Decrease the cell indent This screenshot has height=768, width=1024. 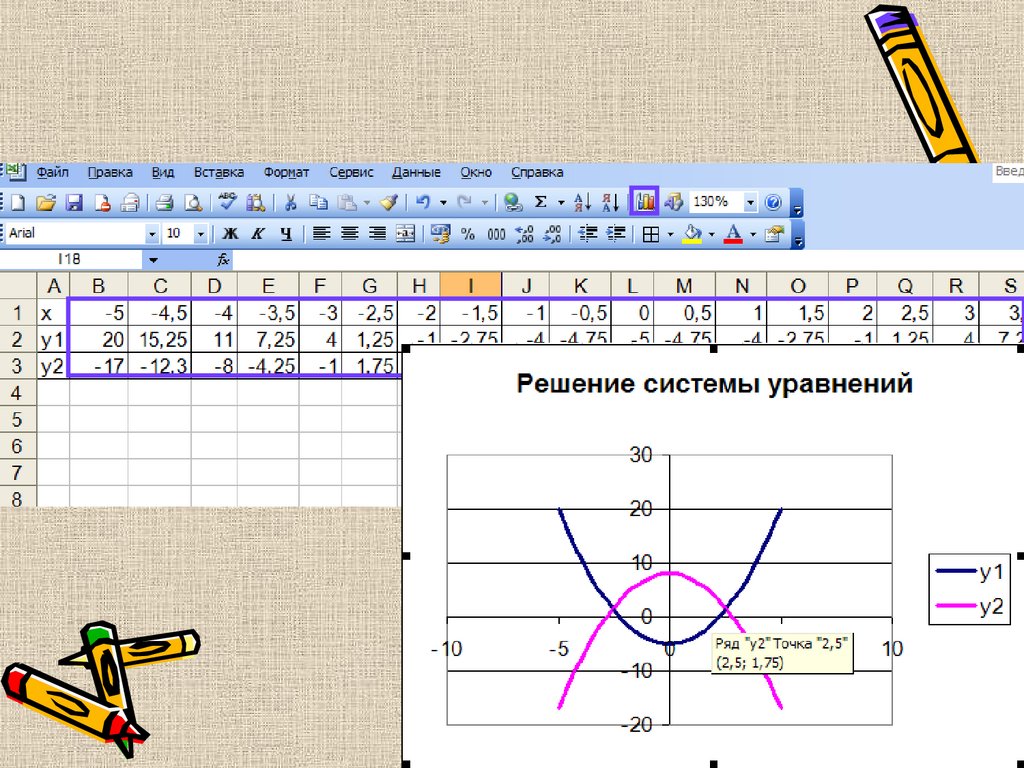[588, 234]
